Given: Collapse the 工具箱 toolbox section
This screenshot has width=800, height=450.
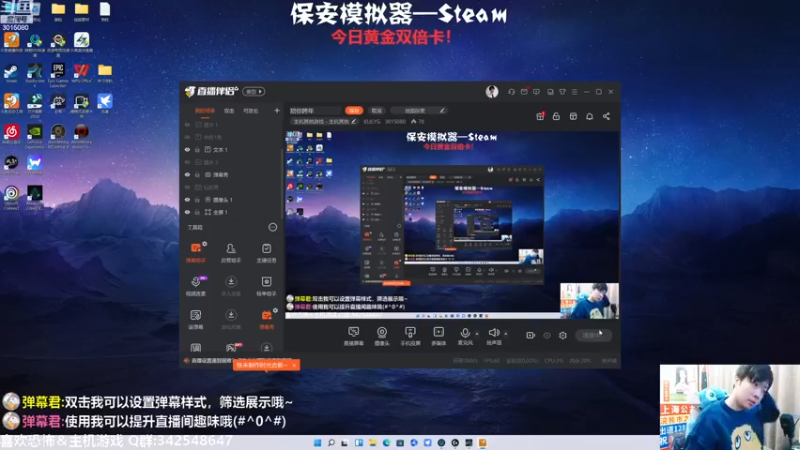Looking at the screenshot, I should pos(273,228).
